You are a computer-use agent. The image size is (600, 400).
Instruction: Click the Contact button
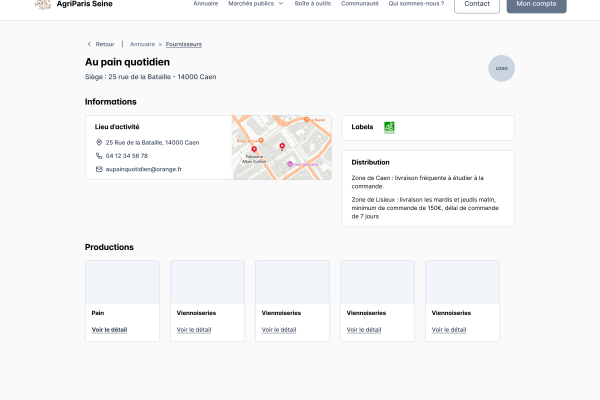click(477, 4)
